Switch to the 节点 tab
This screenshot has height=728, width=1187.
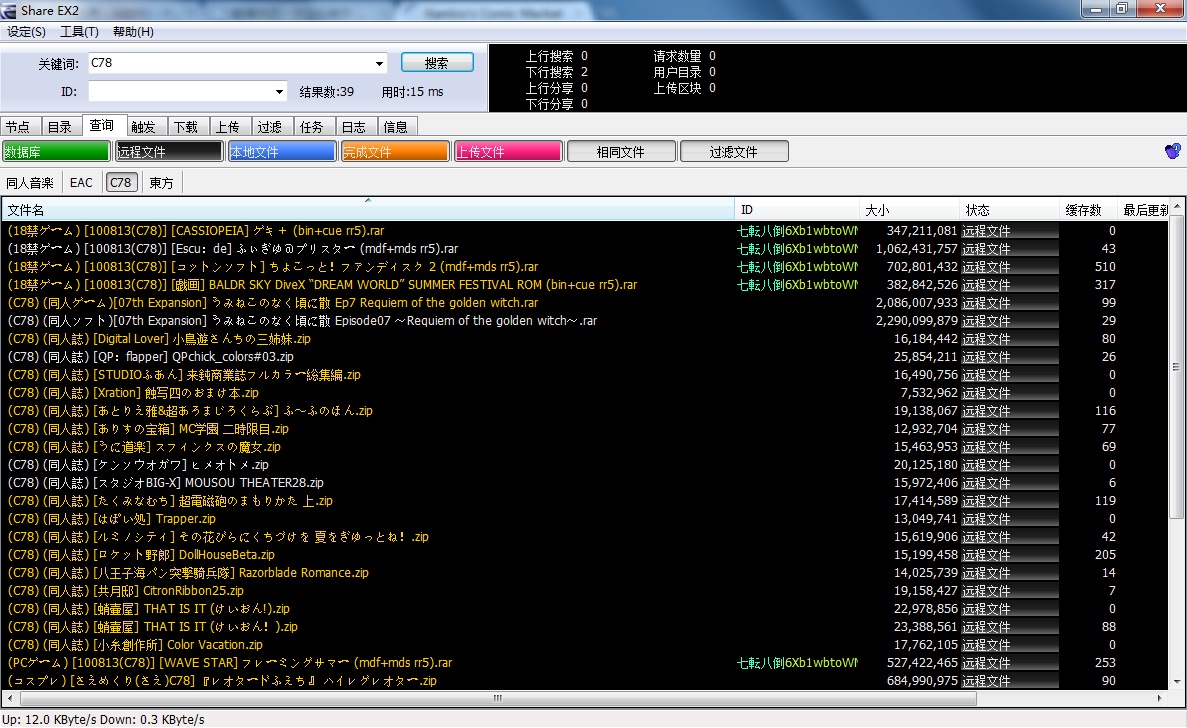coord(18,126)
